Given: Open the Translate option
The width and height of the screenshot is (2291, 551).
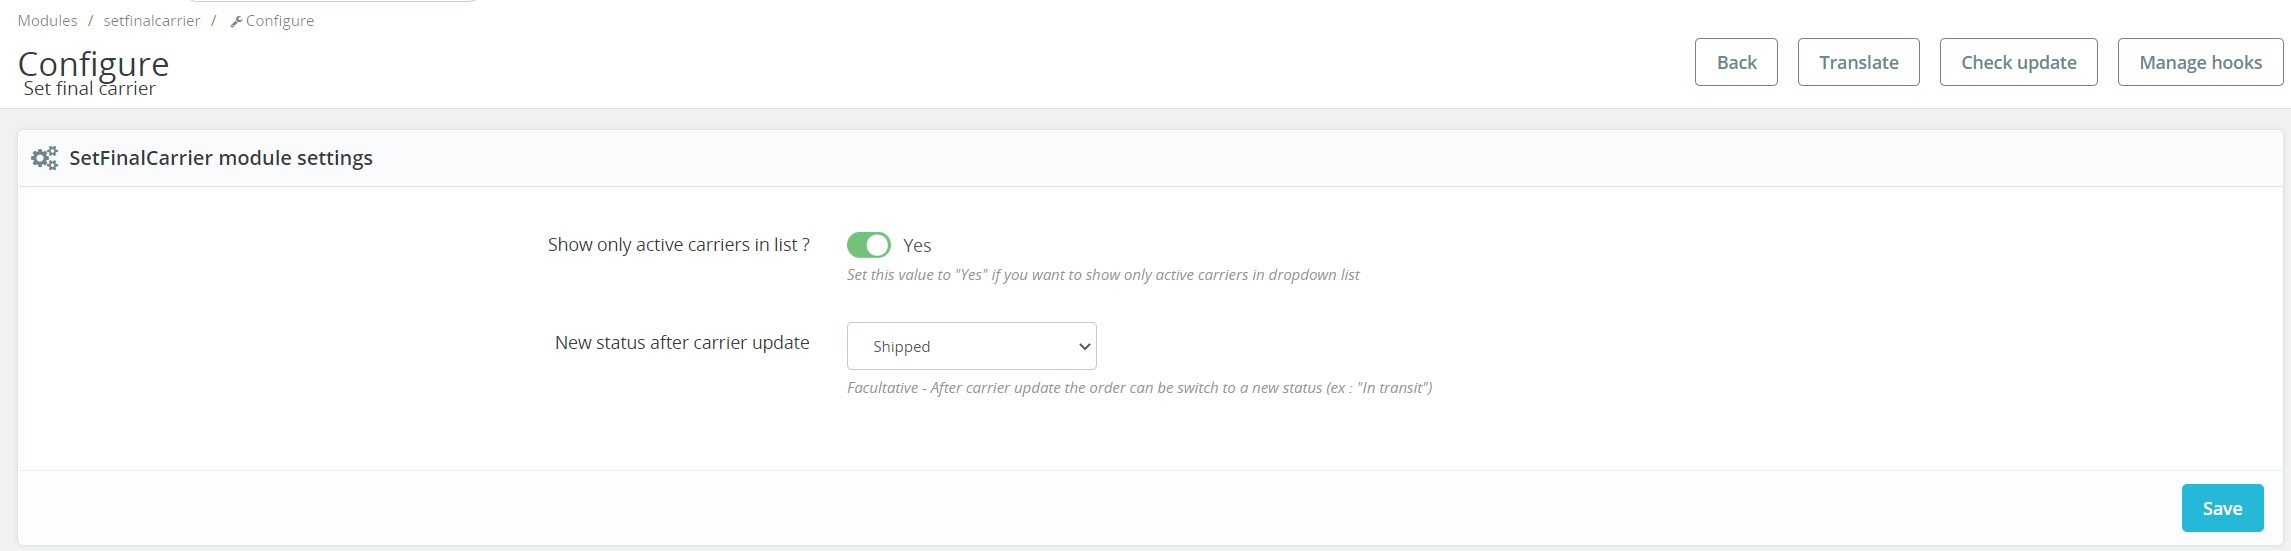Looking at the screenshot, I should (1858, 62).
